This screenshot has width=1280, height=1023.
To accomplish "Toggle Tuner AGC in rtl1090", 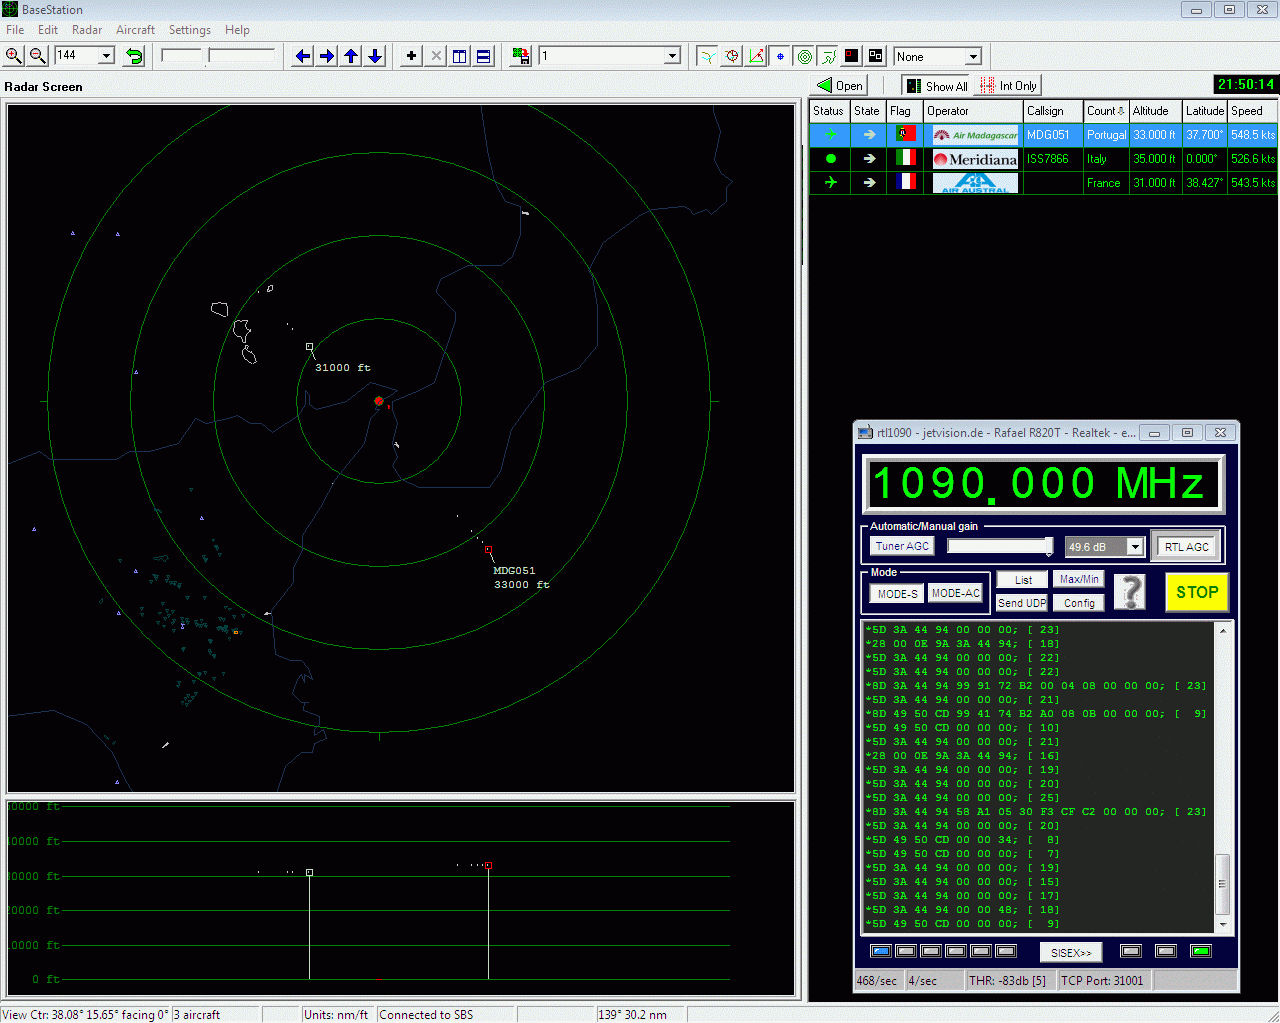I will [900, 546].
